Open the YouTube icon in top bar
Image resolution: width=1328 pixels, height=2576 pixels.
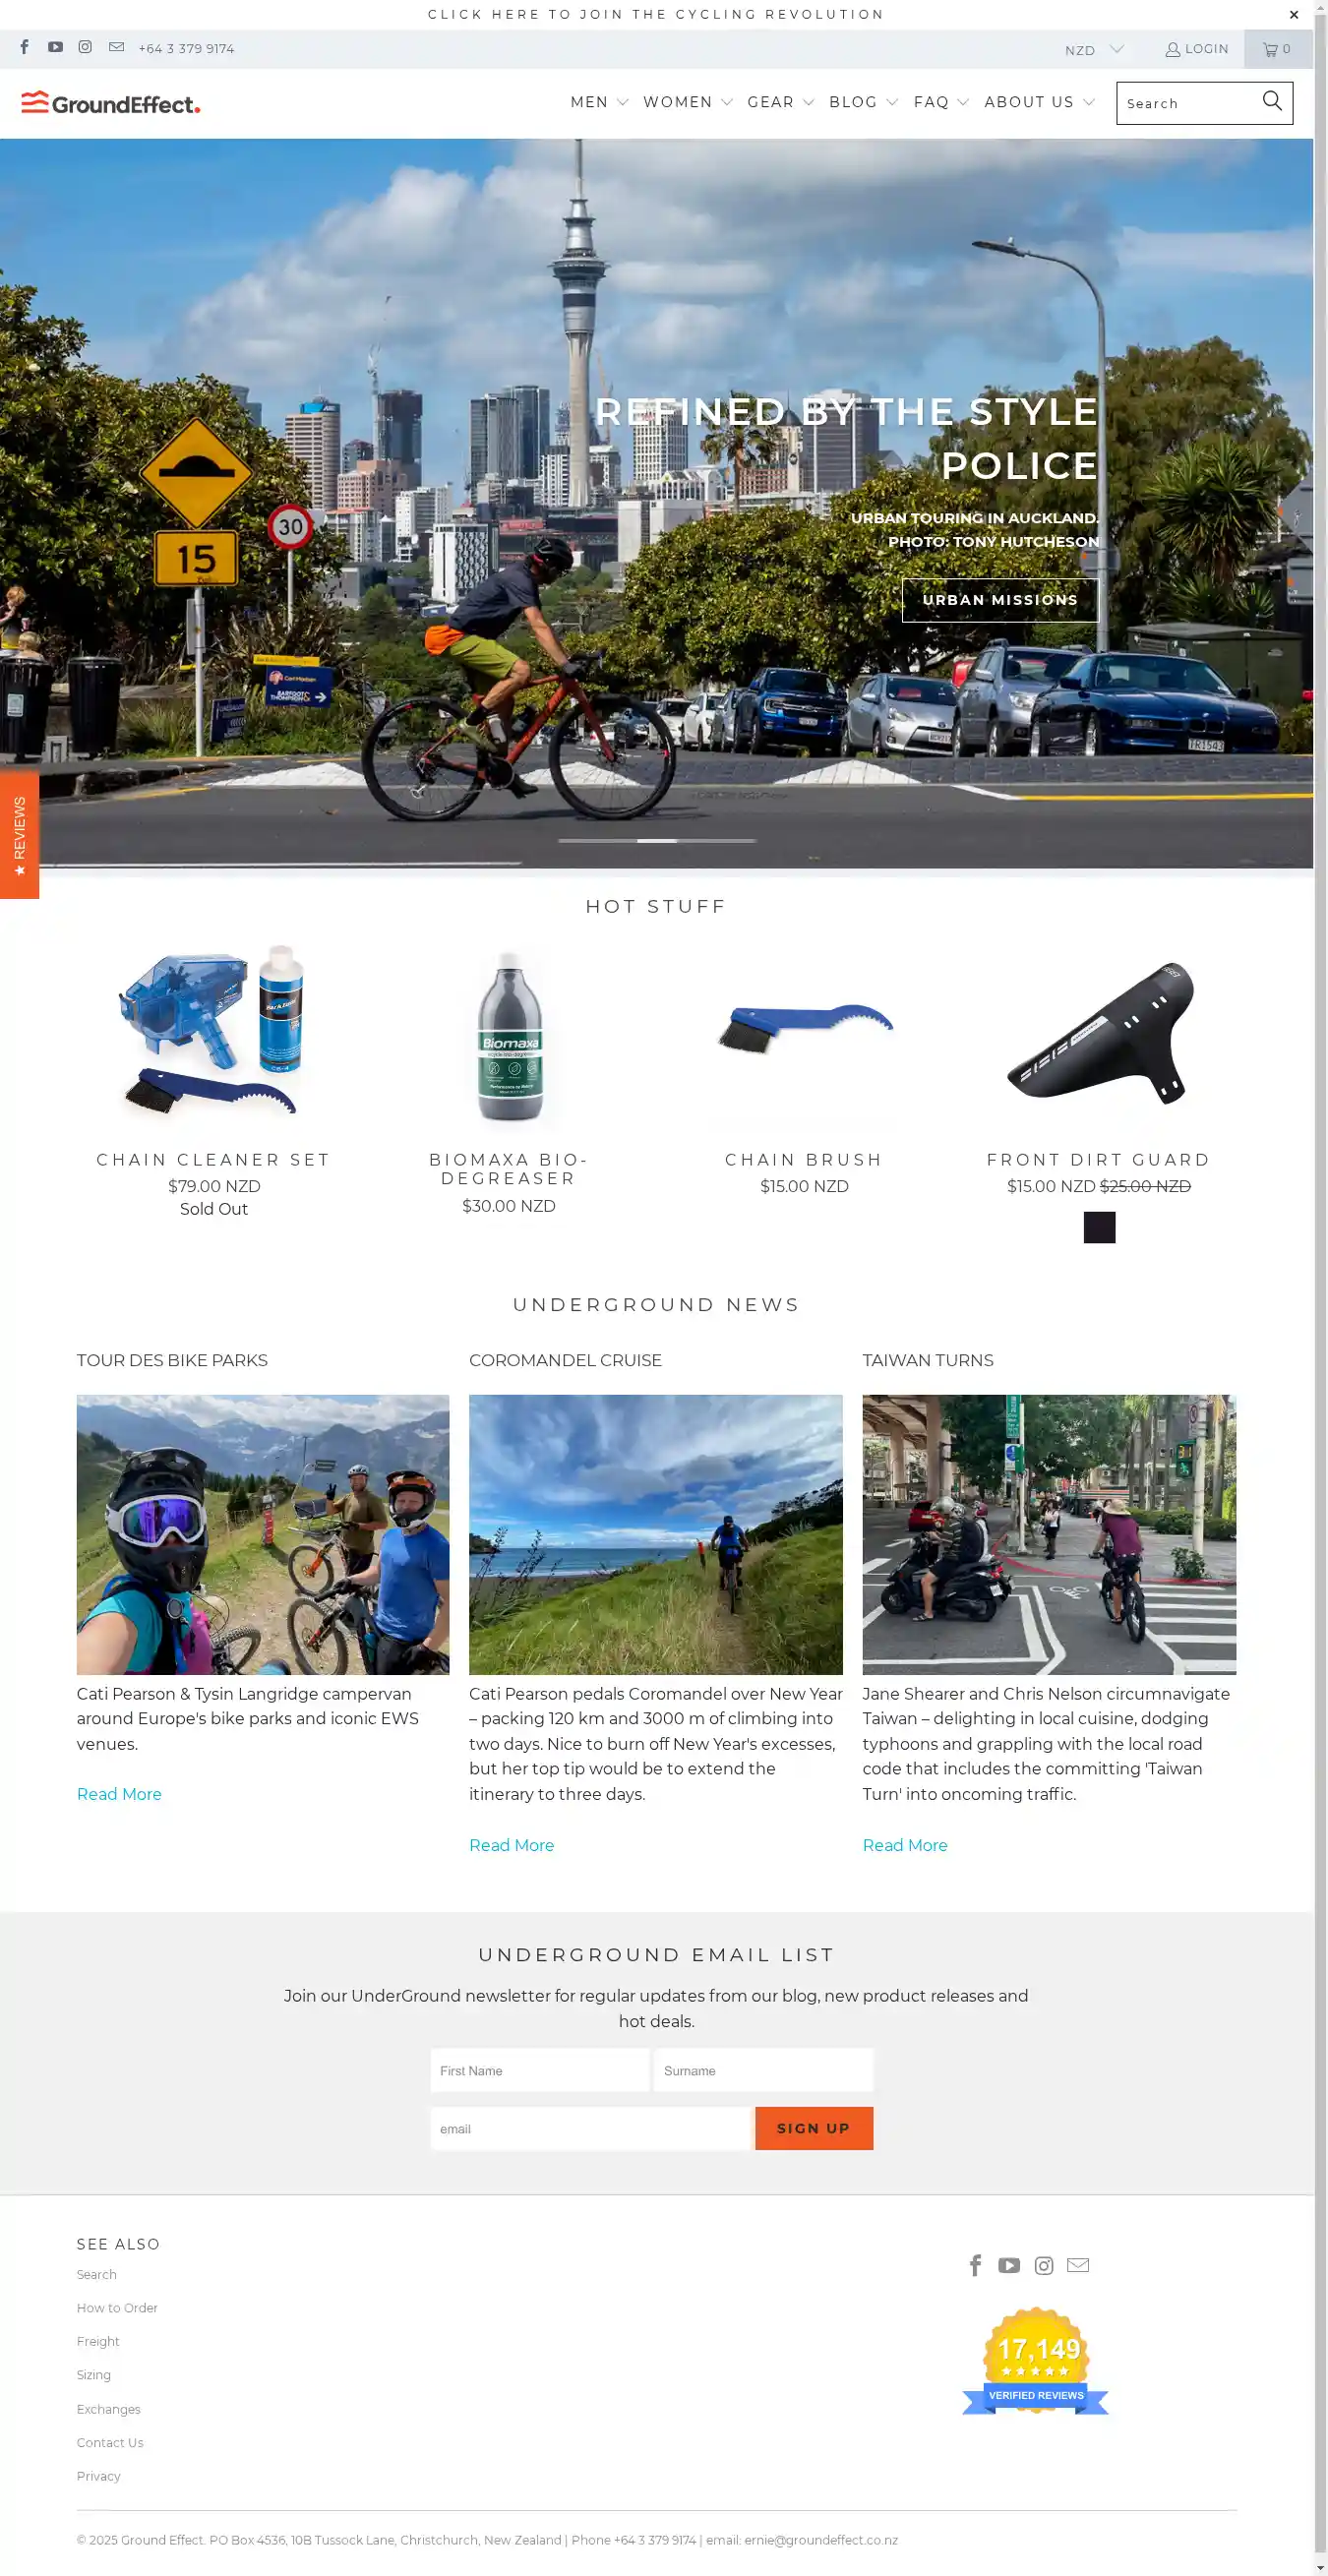click(x=55, y=47)
